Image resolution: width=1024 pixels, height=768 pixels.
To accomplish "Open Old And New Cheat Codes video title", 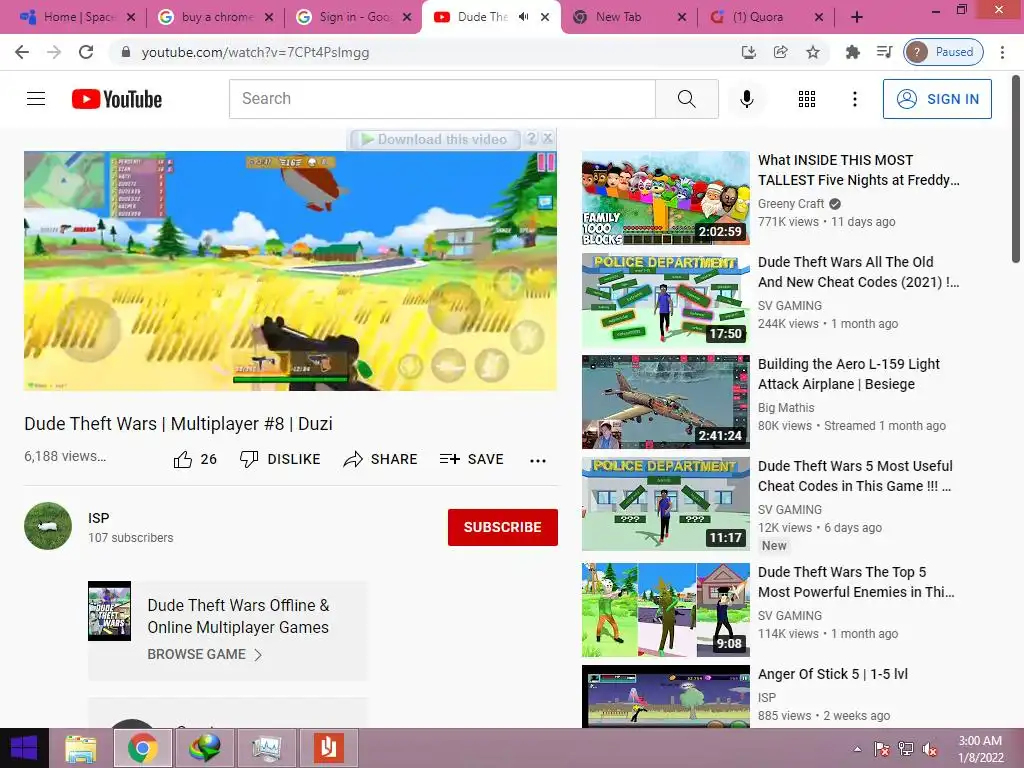I will [858, 272].
